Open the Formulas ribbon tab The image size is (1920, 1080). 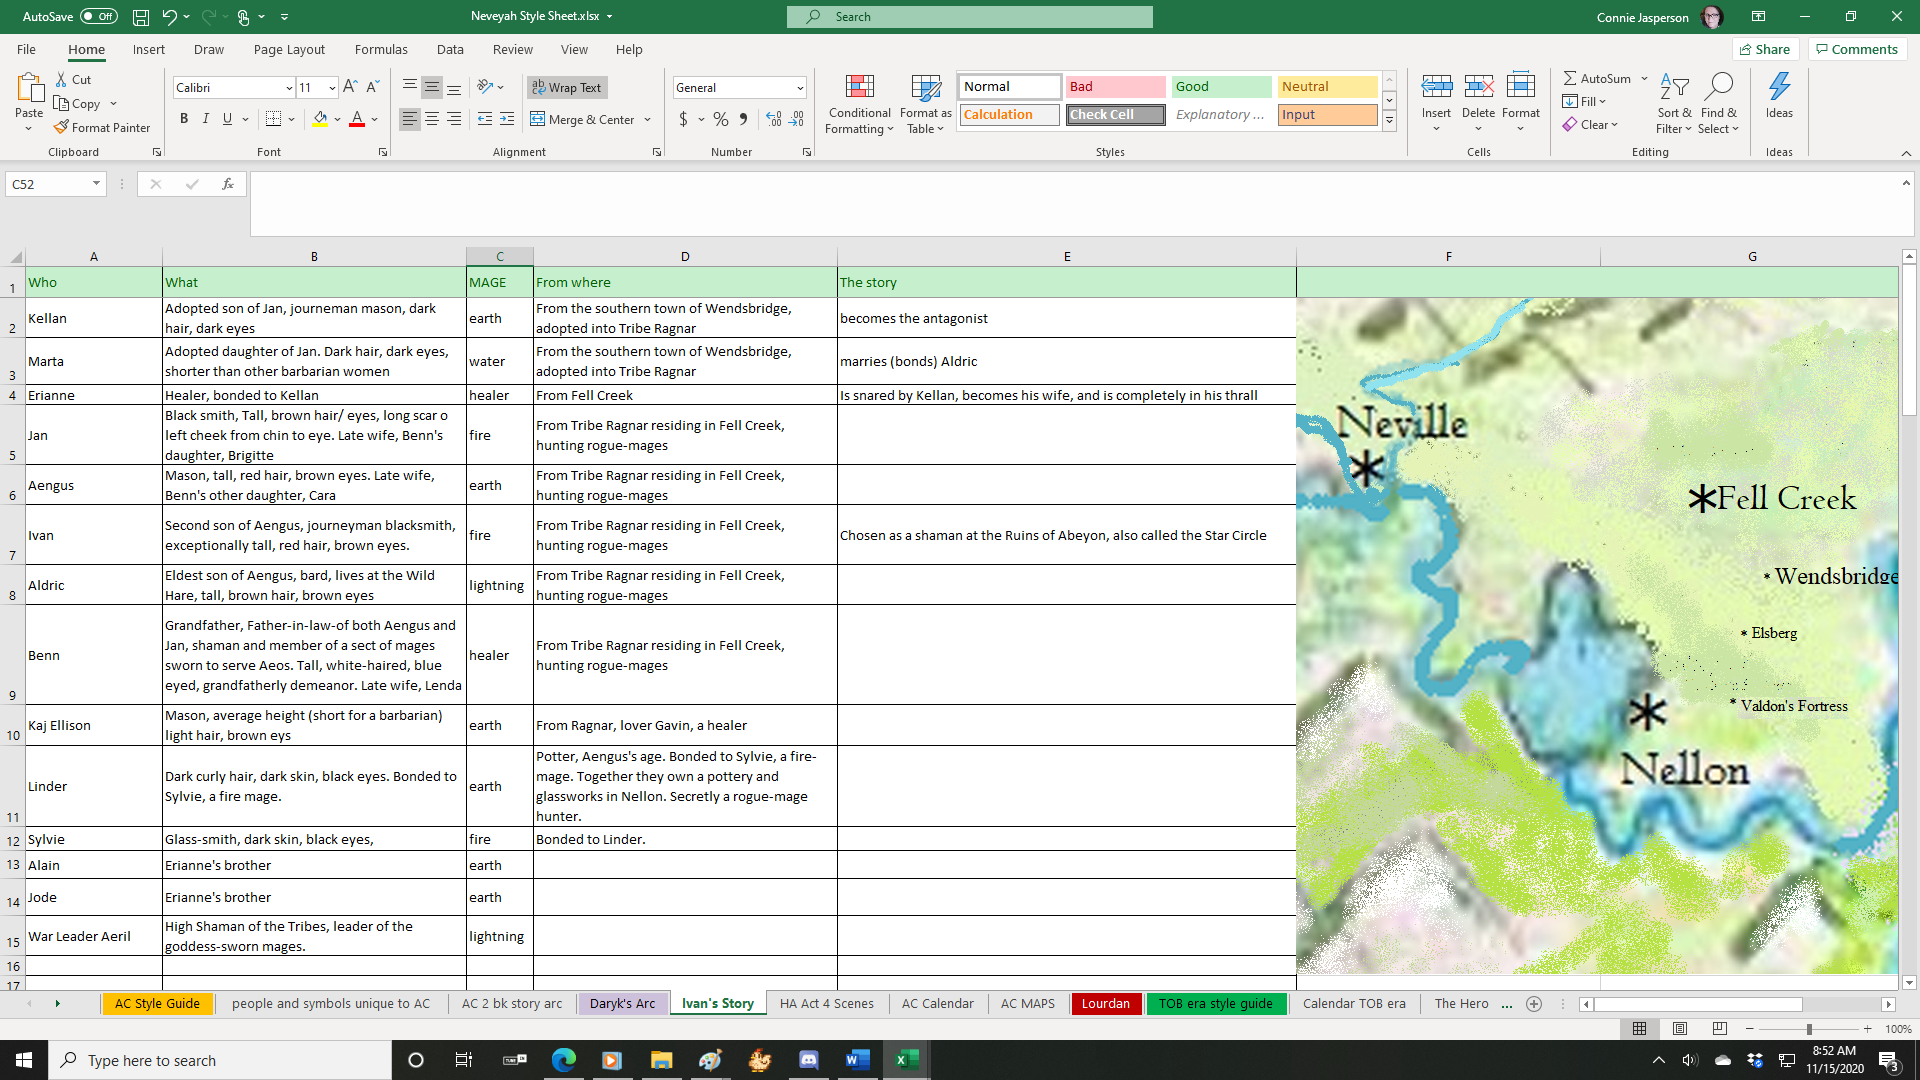(x=381, y=49)
